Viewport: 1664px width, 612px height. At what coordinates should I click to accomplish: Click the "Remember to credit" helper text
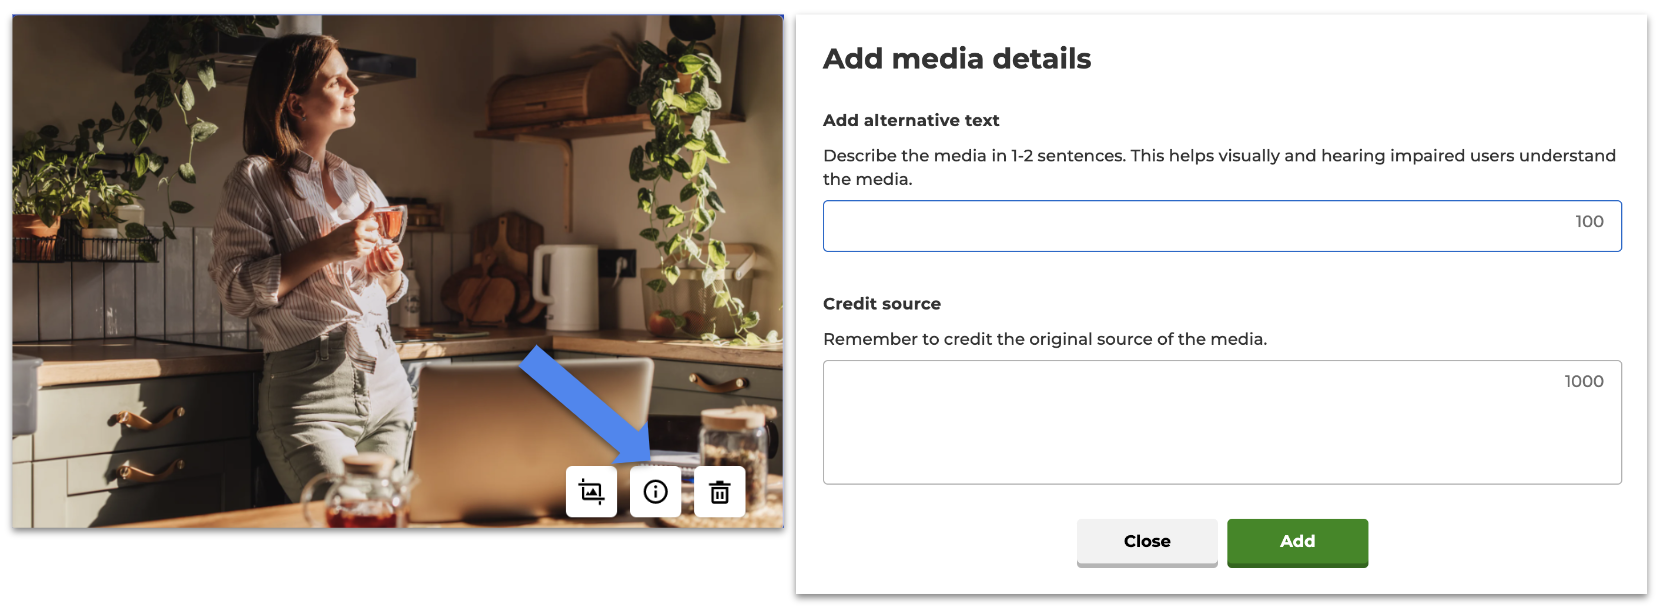1044,340
